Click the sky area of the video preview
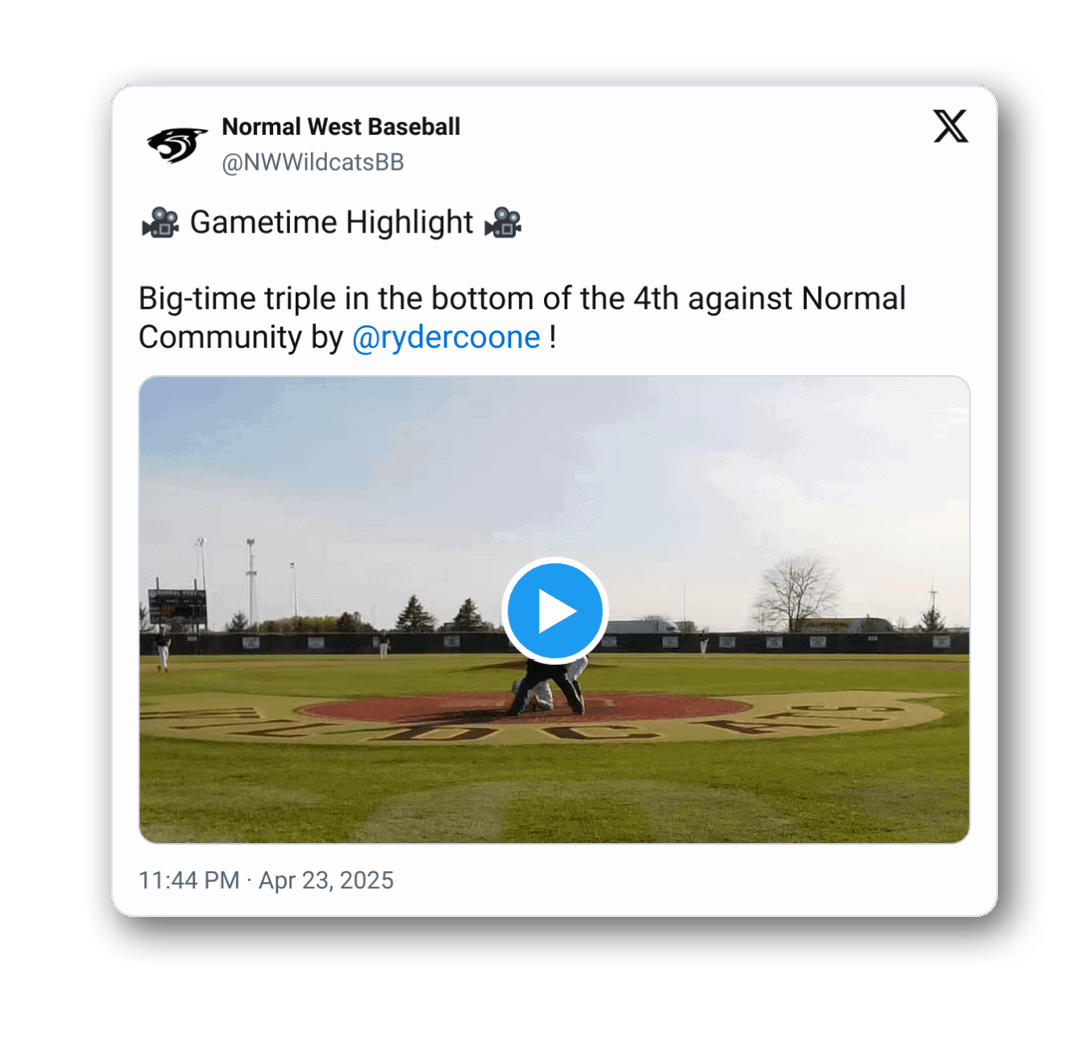1082x1046 pixels. [x=554, y=469]
